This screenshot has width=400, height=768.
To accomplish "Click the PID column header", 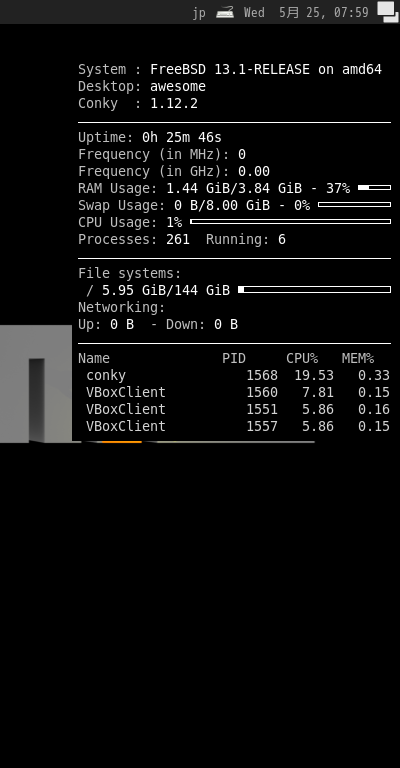I will (234, 359).
